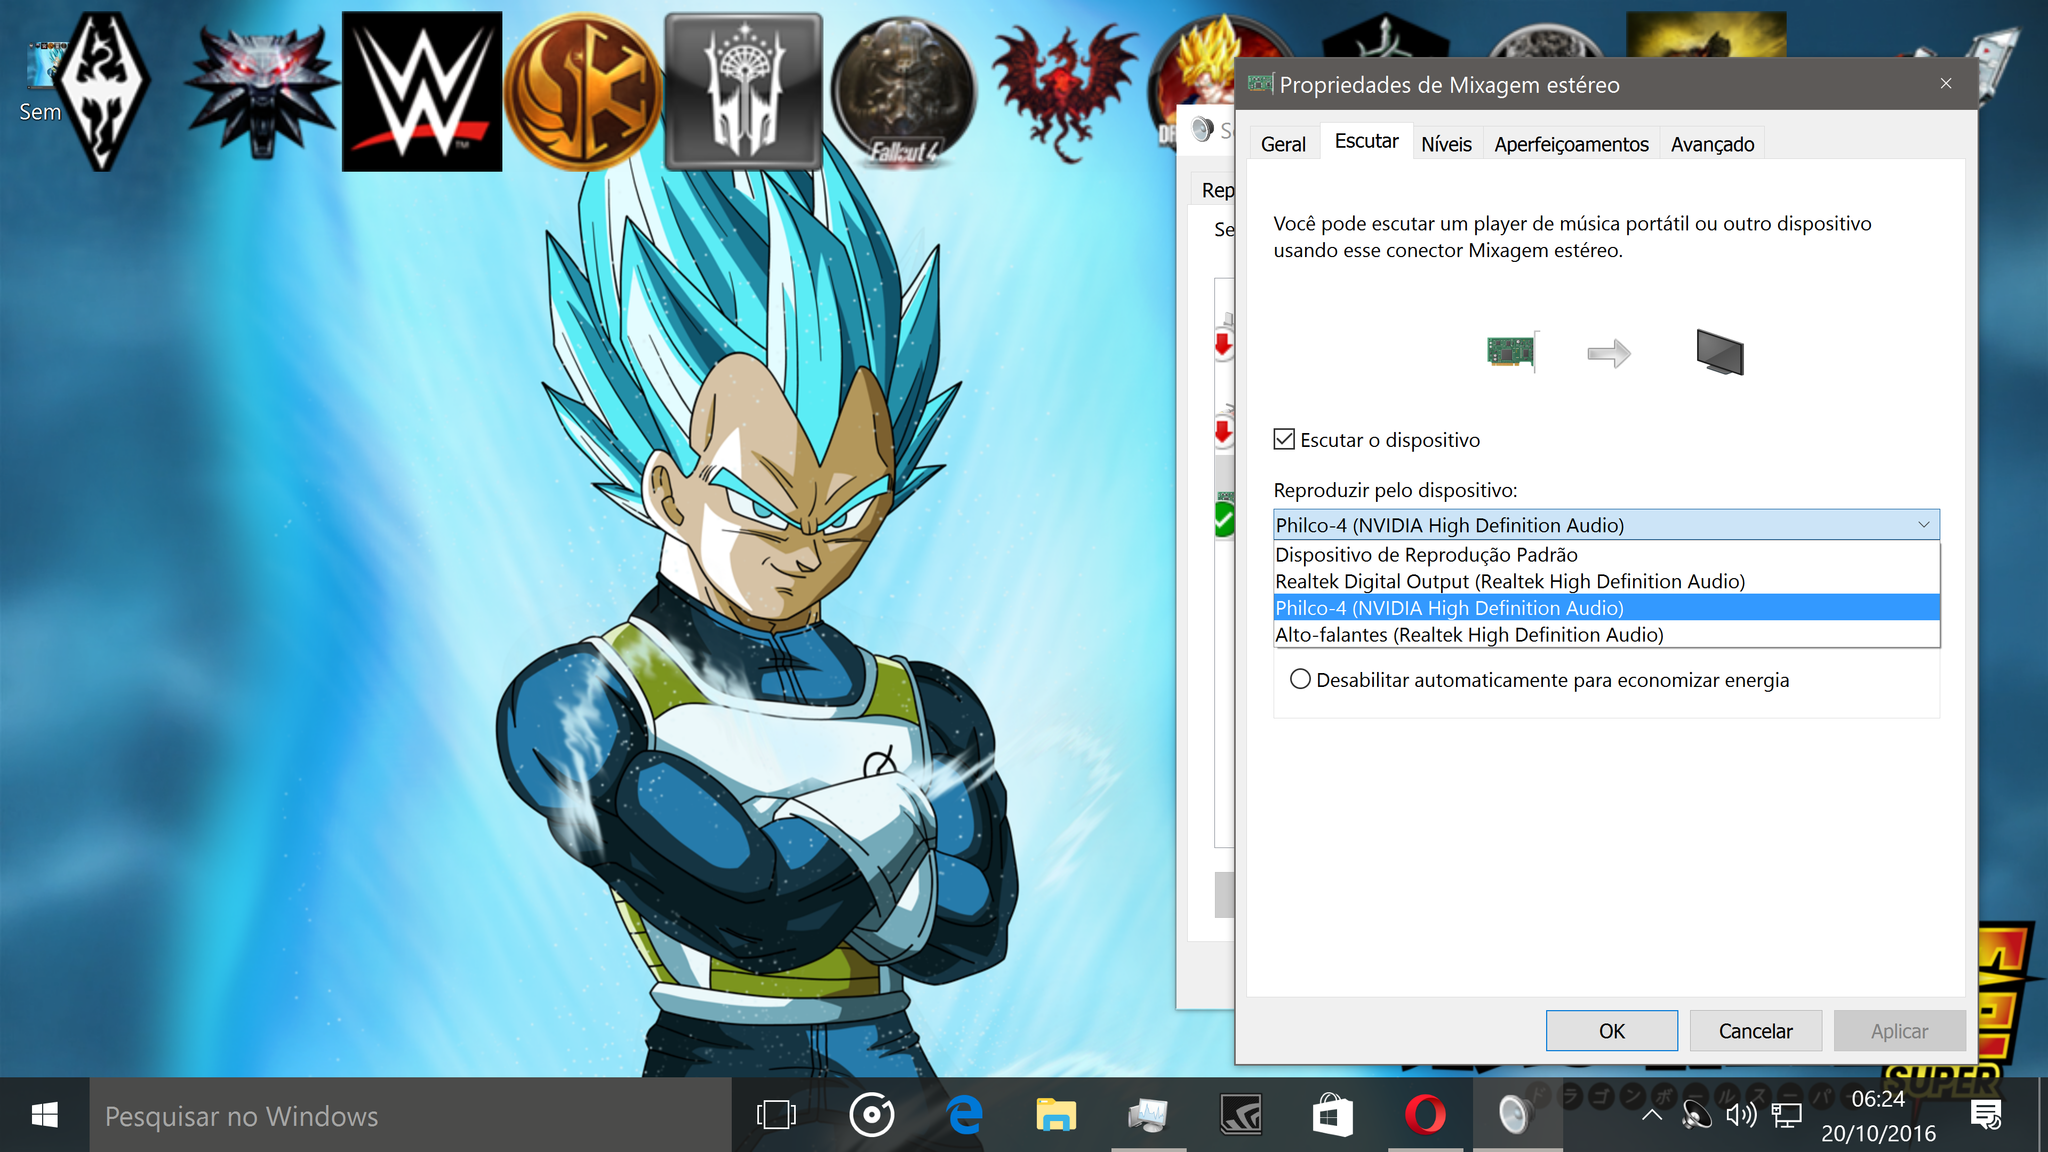Uncheck Escutar o dispositivo

pos(1284,439)
